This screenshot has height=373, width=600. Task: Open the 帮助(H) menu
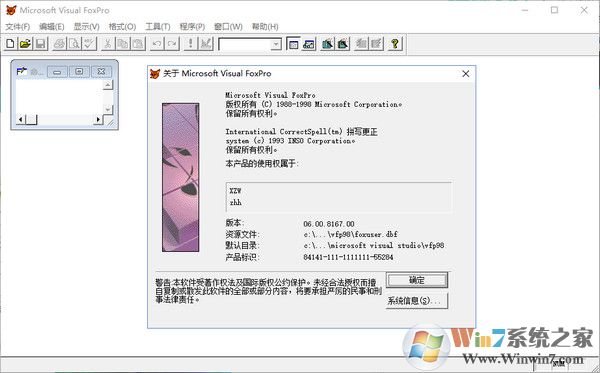[x=265, y=26]
